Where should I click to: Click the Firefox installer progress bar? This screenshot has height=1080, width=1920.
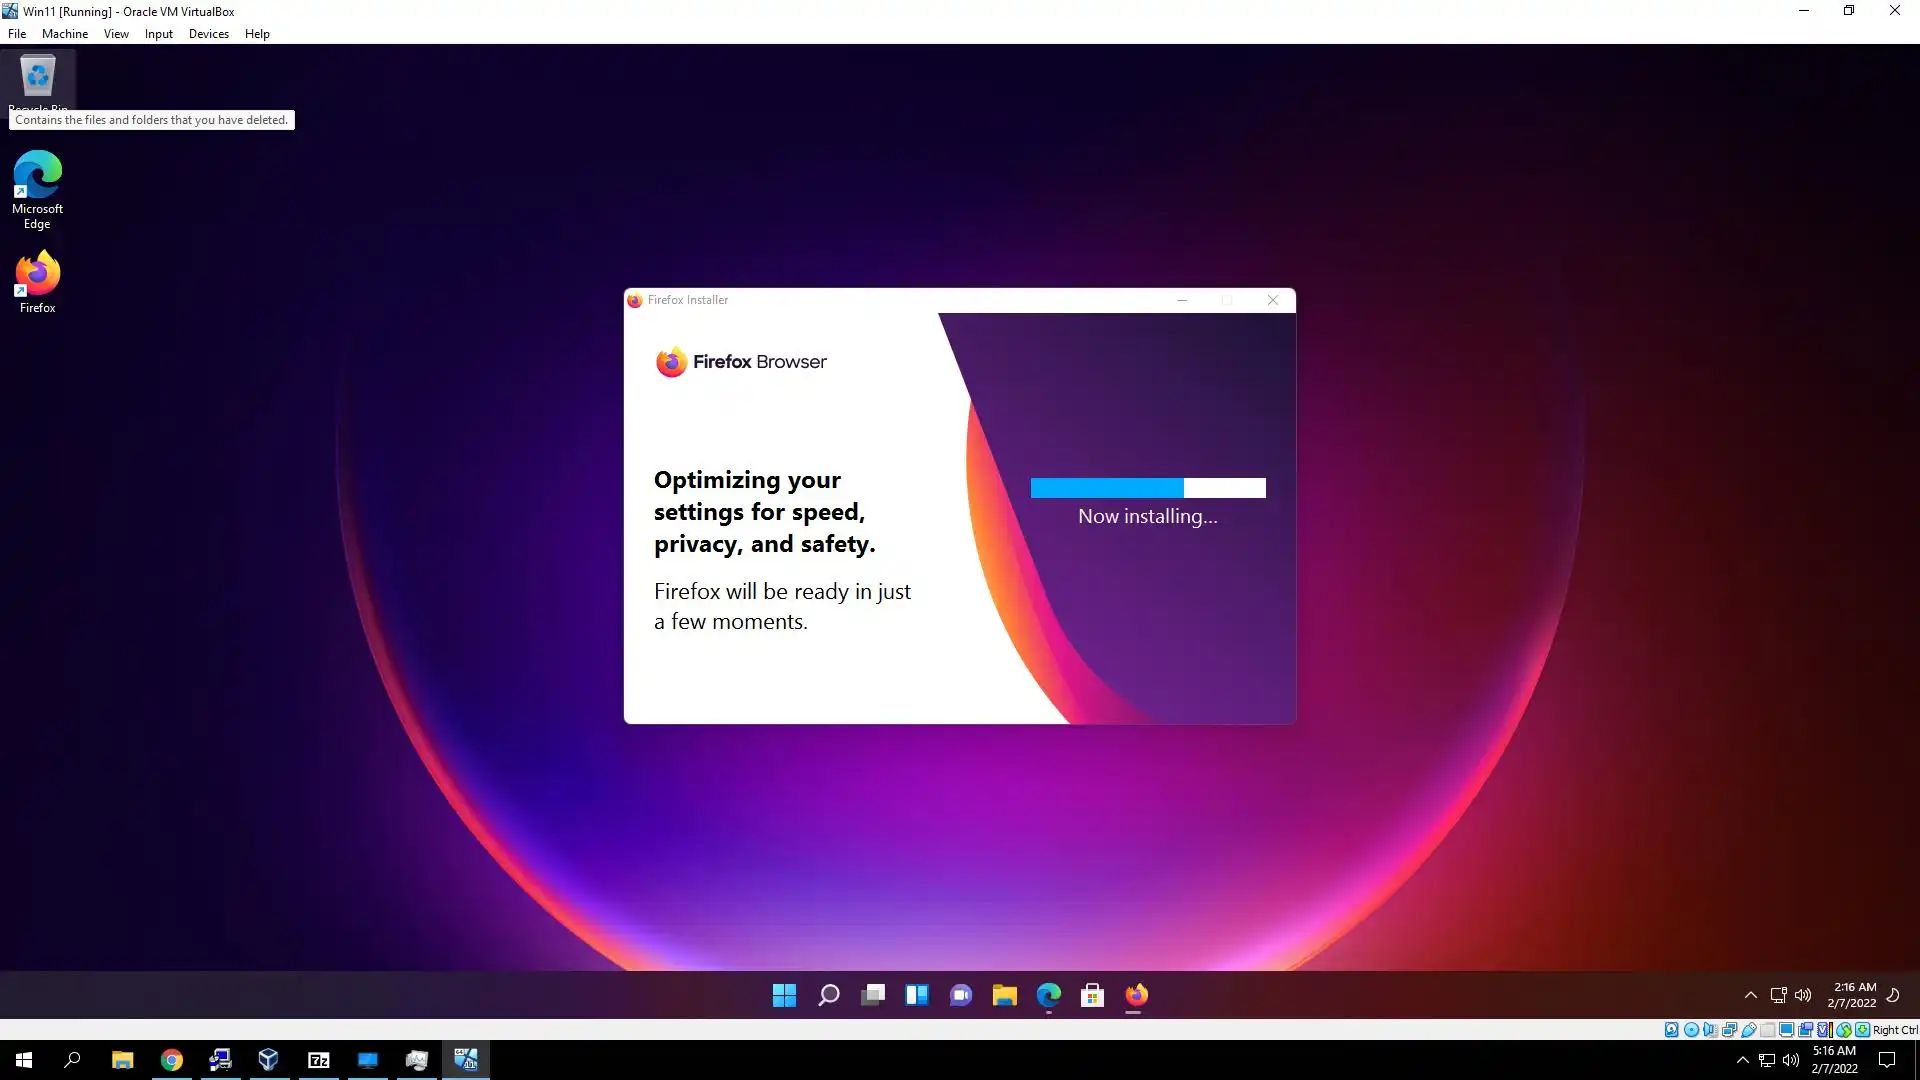coord(1147,488)
